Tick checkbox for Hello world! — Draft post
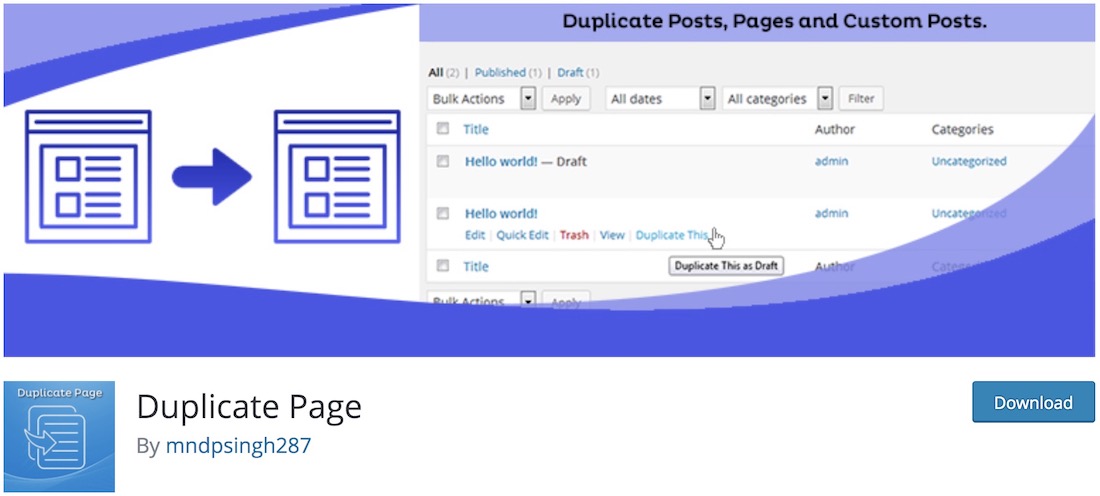 tap(443, 161)
